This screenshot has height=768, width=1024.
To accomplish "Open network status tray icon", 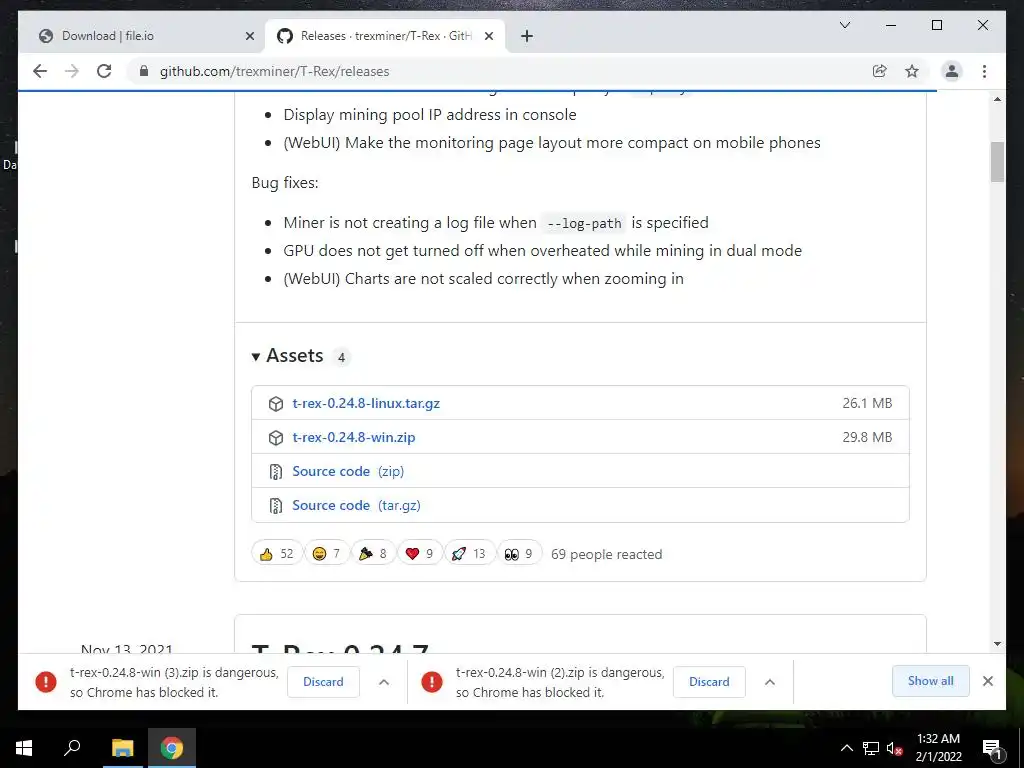I will point(871,748).
